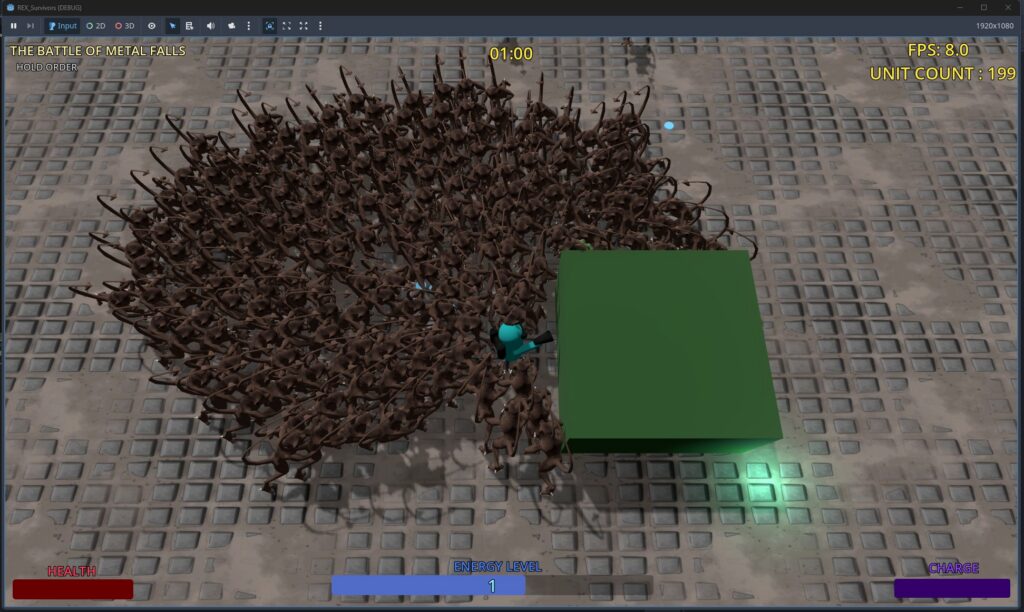Switch to 2D node selection mode
The width and height of the screenshot is (1024, 612).
[96, 25]
